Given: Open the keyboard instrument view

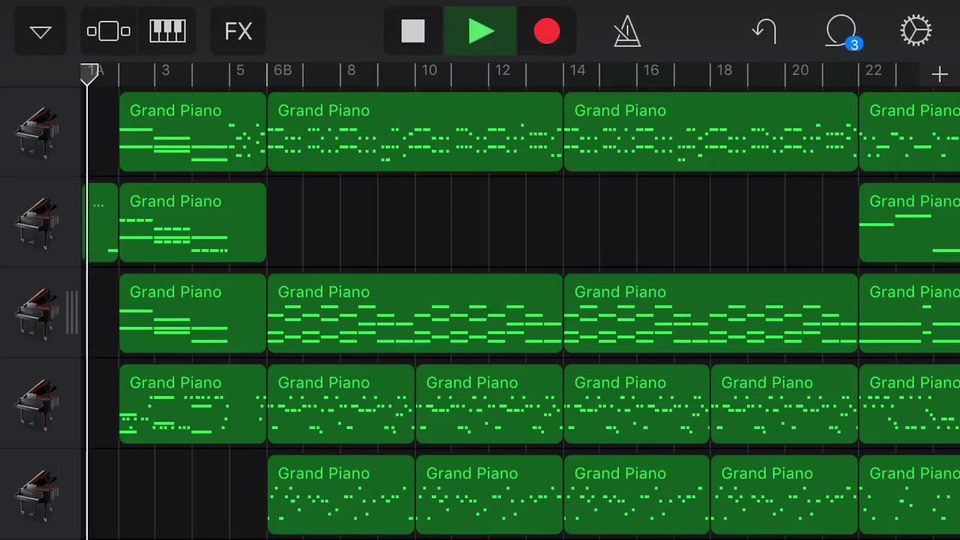Looking at the screenshot, I should 167,31.
